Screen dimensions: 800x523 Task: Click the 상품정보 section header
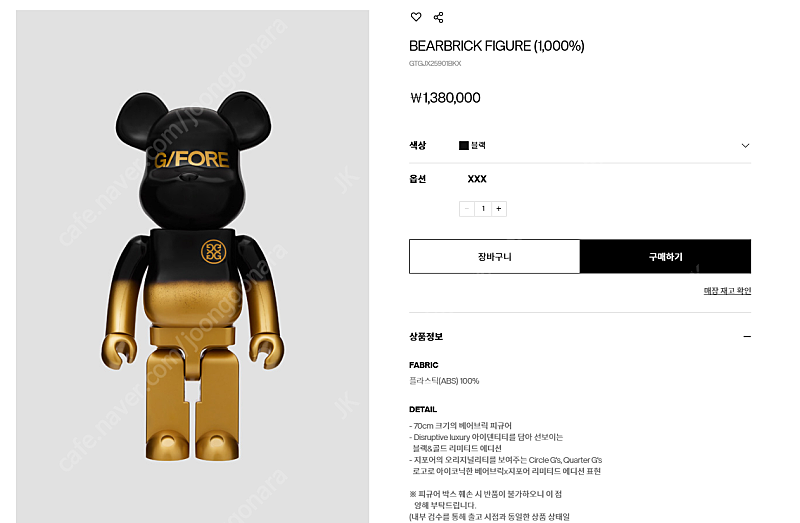(426, 337)
